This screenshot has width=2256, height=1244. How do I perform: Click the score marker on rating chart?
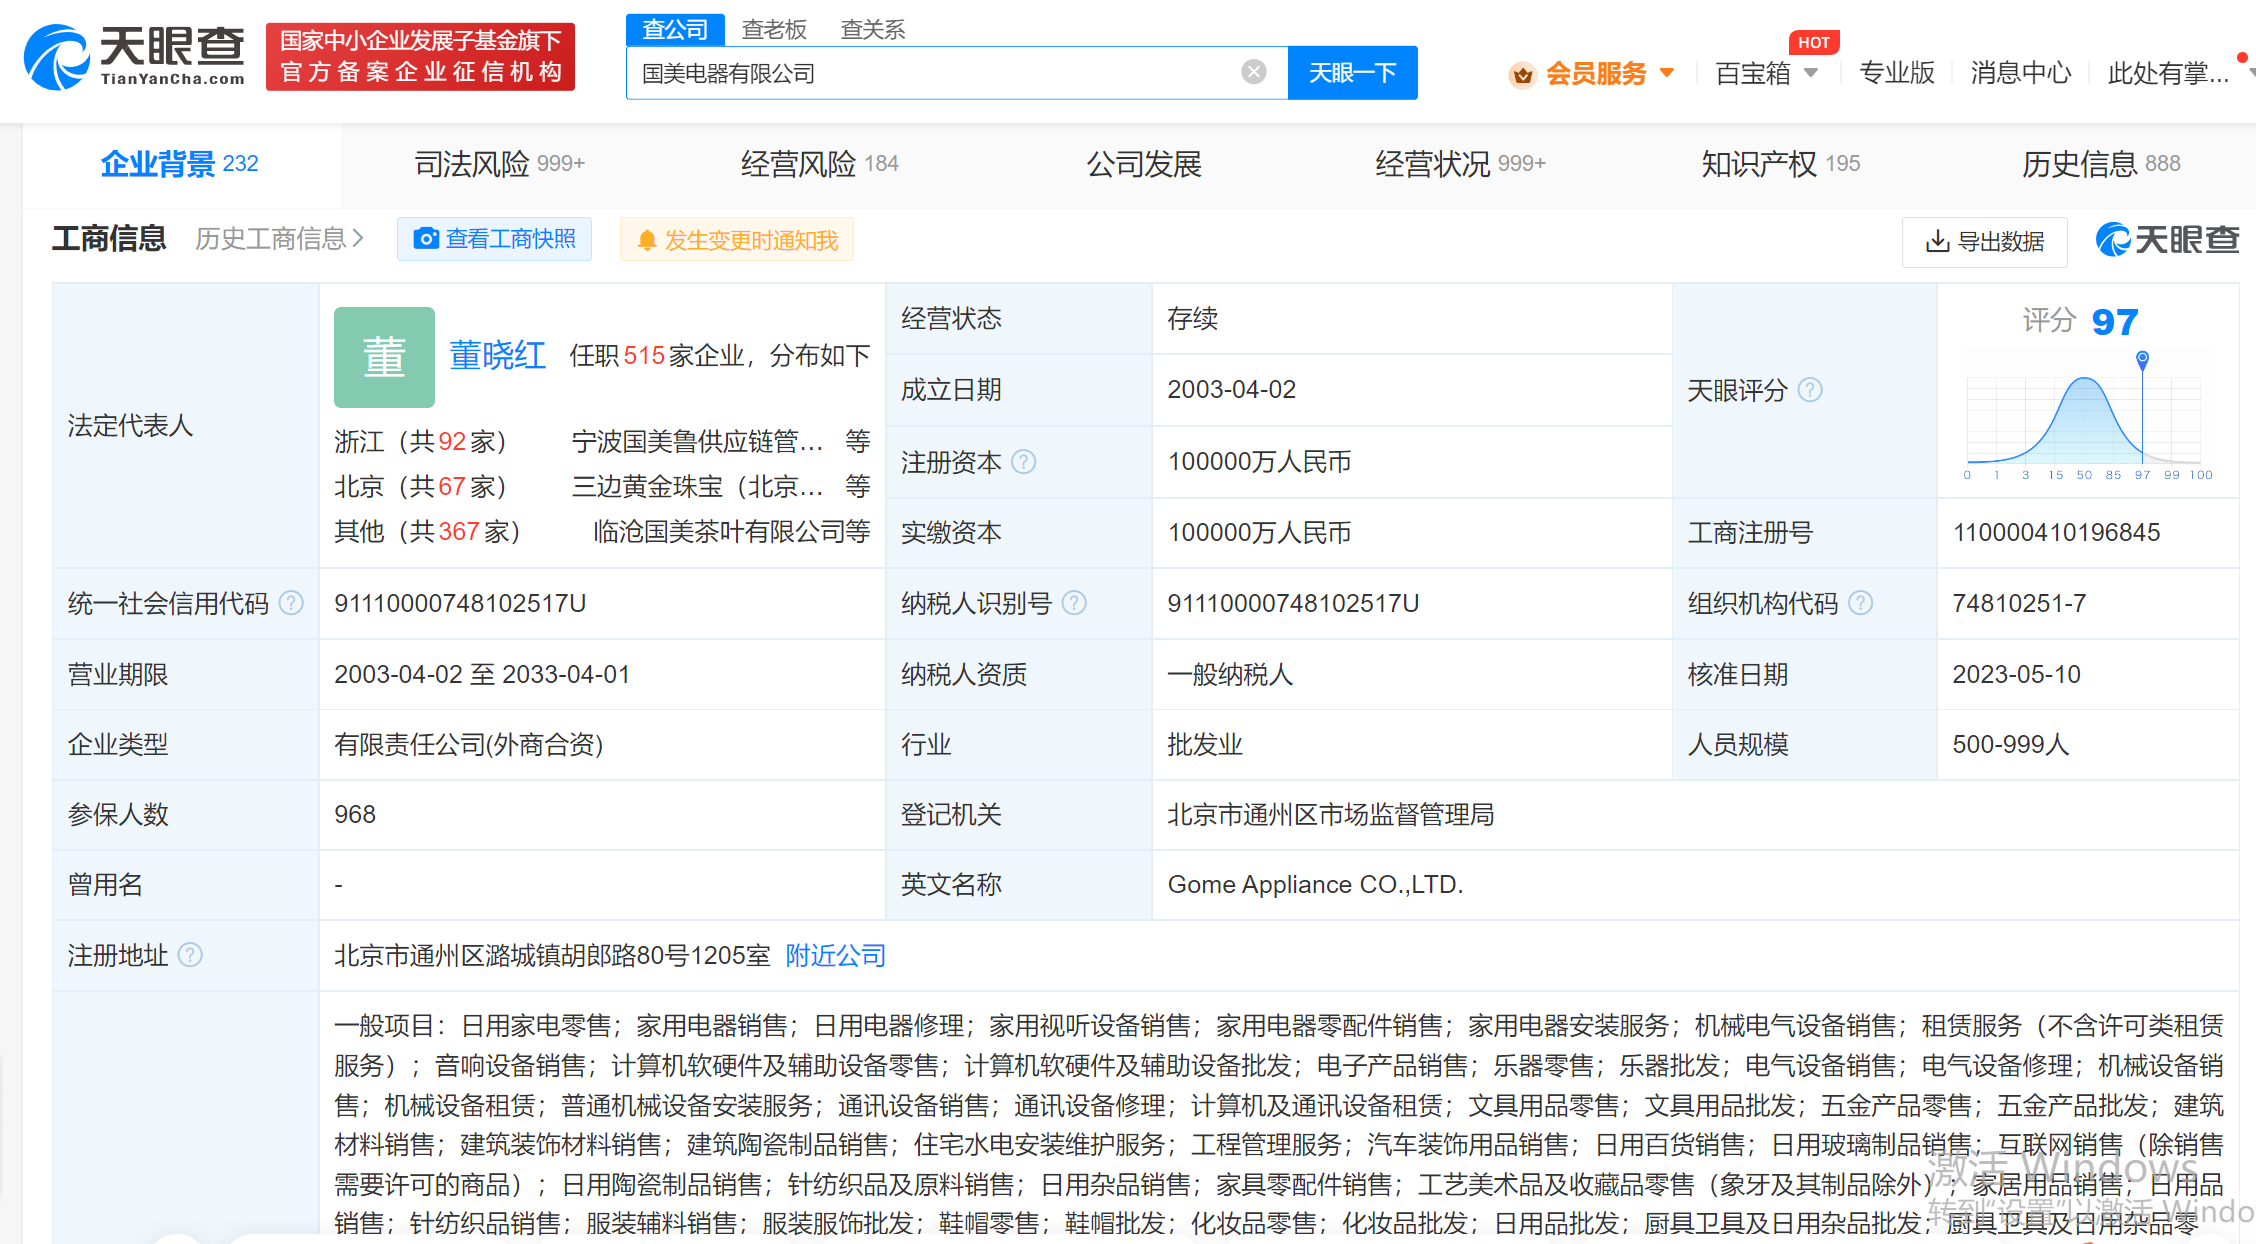click(2142, 358)
